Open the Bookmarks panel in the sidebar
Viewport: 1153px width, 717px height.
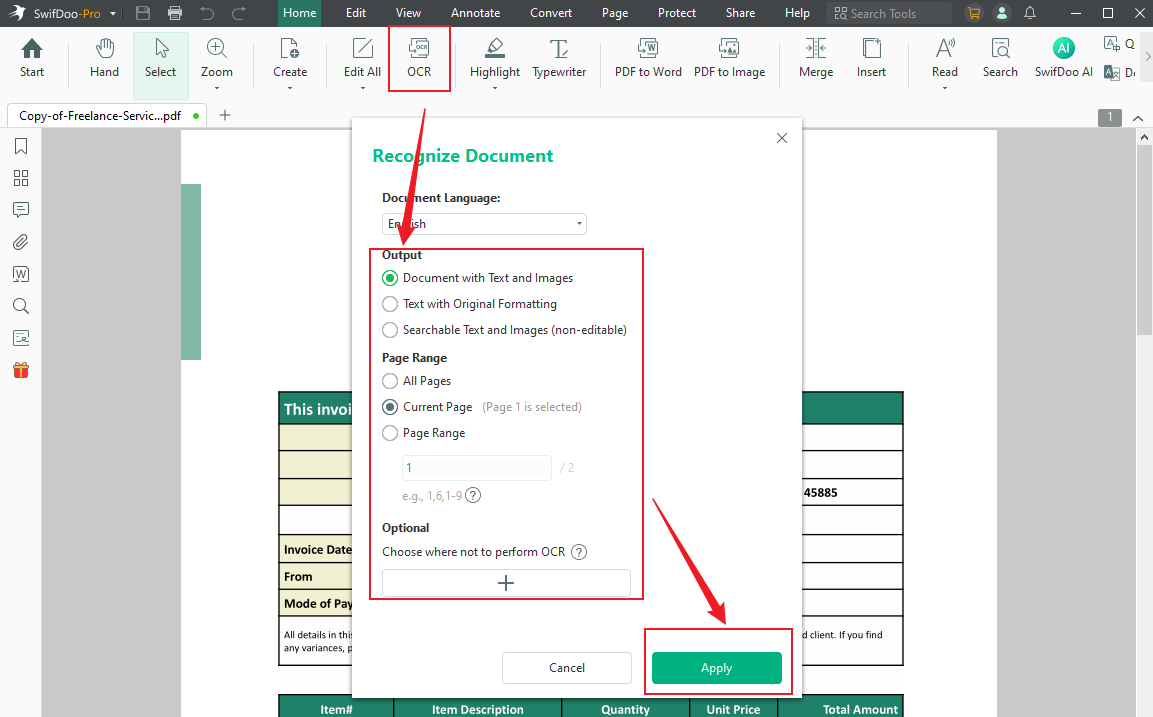[21, 146]
